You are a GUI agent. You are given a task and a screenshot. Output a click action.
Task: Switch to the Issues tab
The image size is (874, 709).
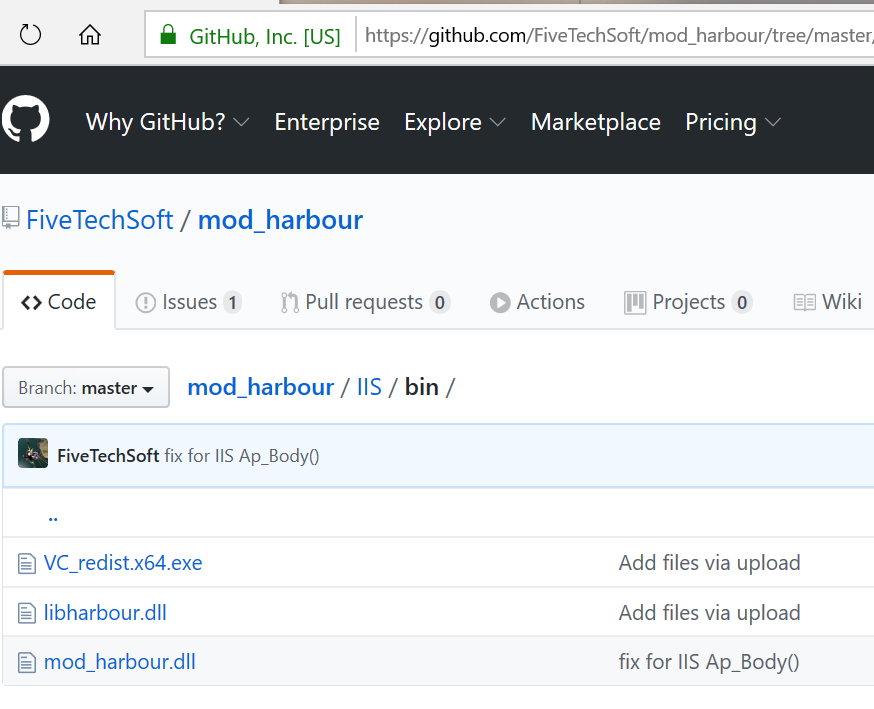click(x=188, y=302)
